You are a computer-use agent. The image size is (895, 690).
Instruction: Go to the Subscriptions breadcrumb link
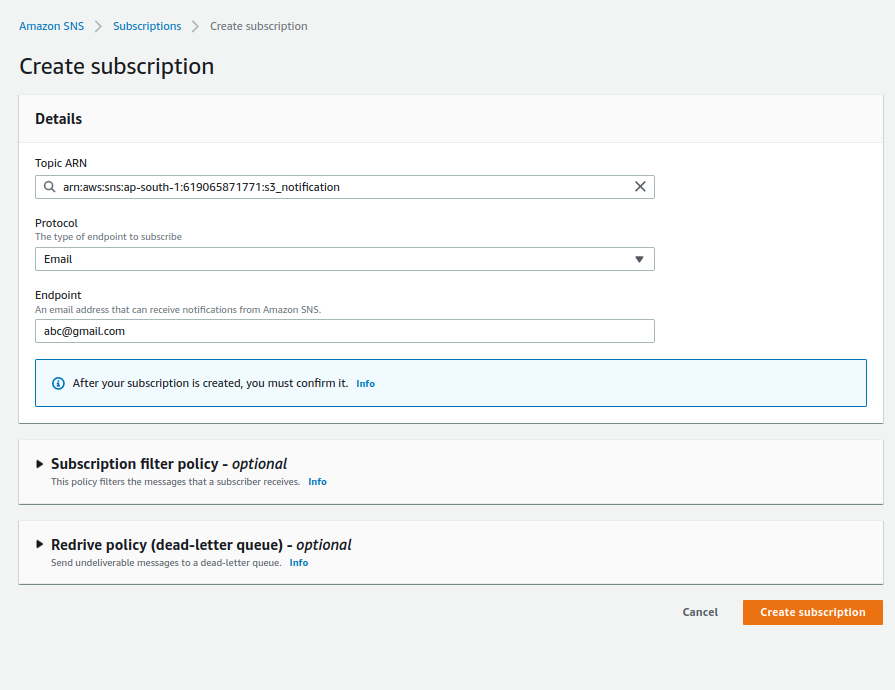tap(147, 26)
